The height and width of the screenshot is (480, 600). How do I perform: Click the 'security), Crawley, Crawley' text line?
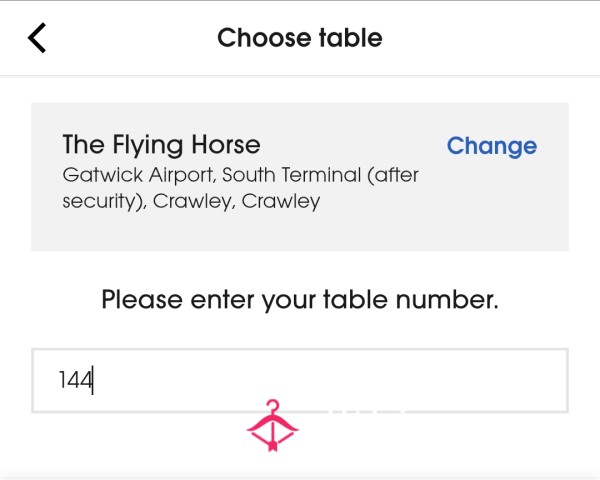point(191,201)
